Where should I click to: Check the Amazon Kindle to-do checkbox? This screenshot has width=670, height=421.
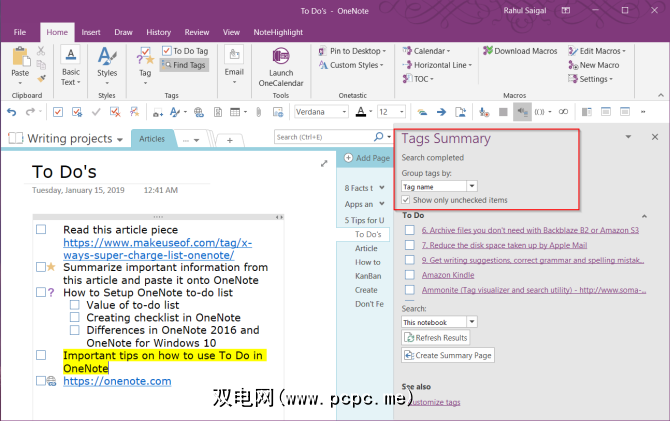(409, 274)
